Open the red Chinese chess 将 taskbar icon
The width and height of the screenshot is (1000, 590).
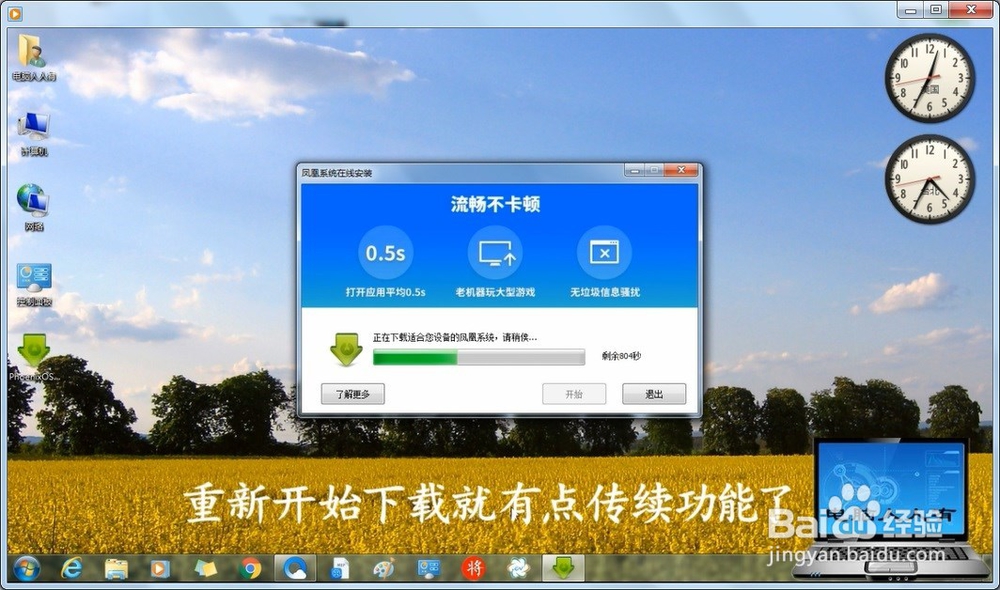[473, 568]
